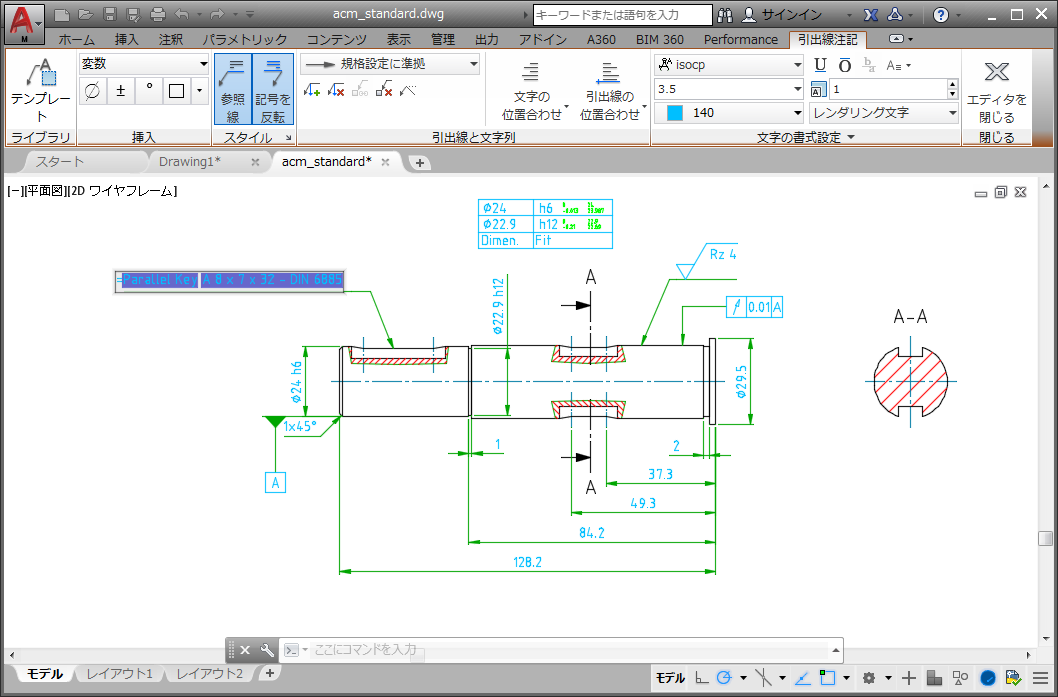Click the dashed leader segment icon
Viewport: 1058px width, 697px height.
pos(408,89)
